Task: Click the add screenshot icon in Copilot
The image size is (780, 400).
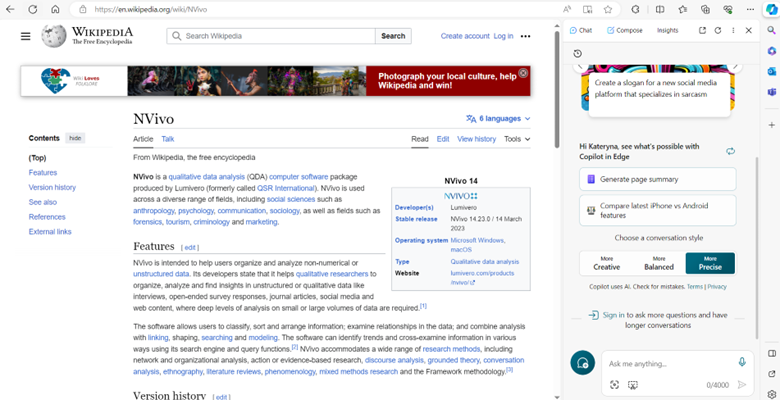Action: click(615, 384)
